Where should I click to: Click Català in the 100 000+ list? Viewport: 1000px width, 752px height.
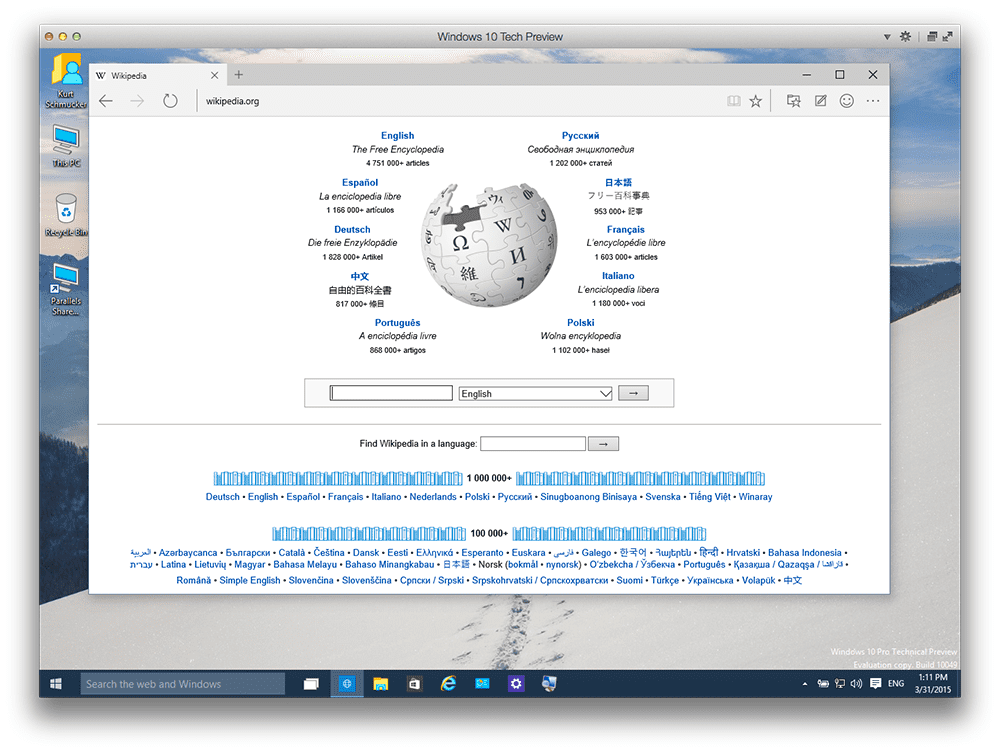coord(291,552)
